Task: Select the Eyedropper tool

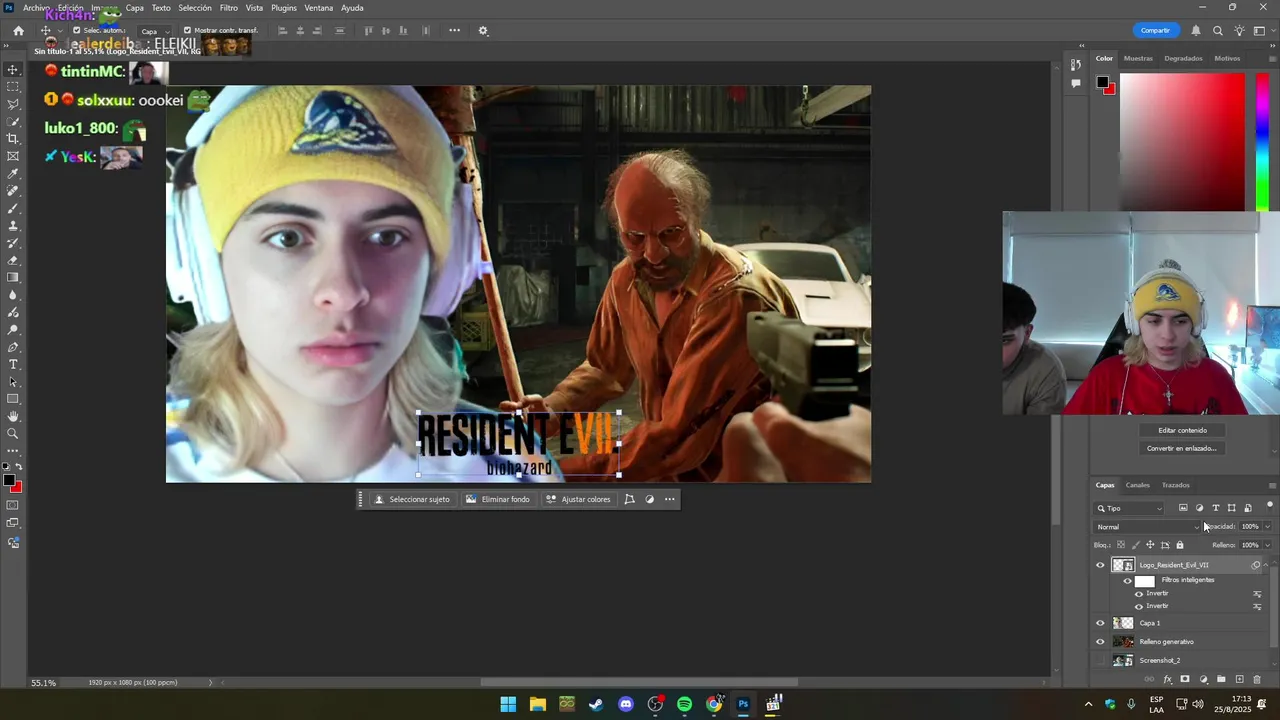Action: point(13,174)
